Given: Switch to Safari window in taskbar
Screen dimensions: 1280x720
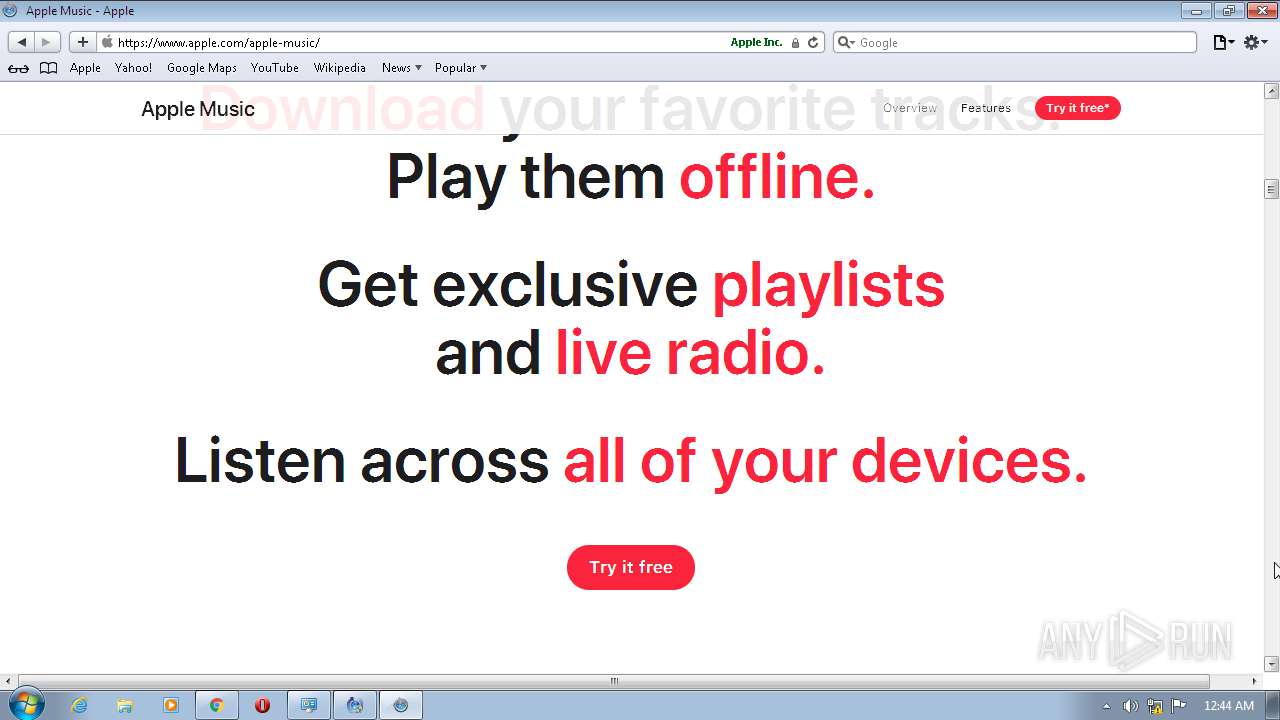Looking at the screenshot, I should click(x=401, y=705).
